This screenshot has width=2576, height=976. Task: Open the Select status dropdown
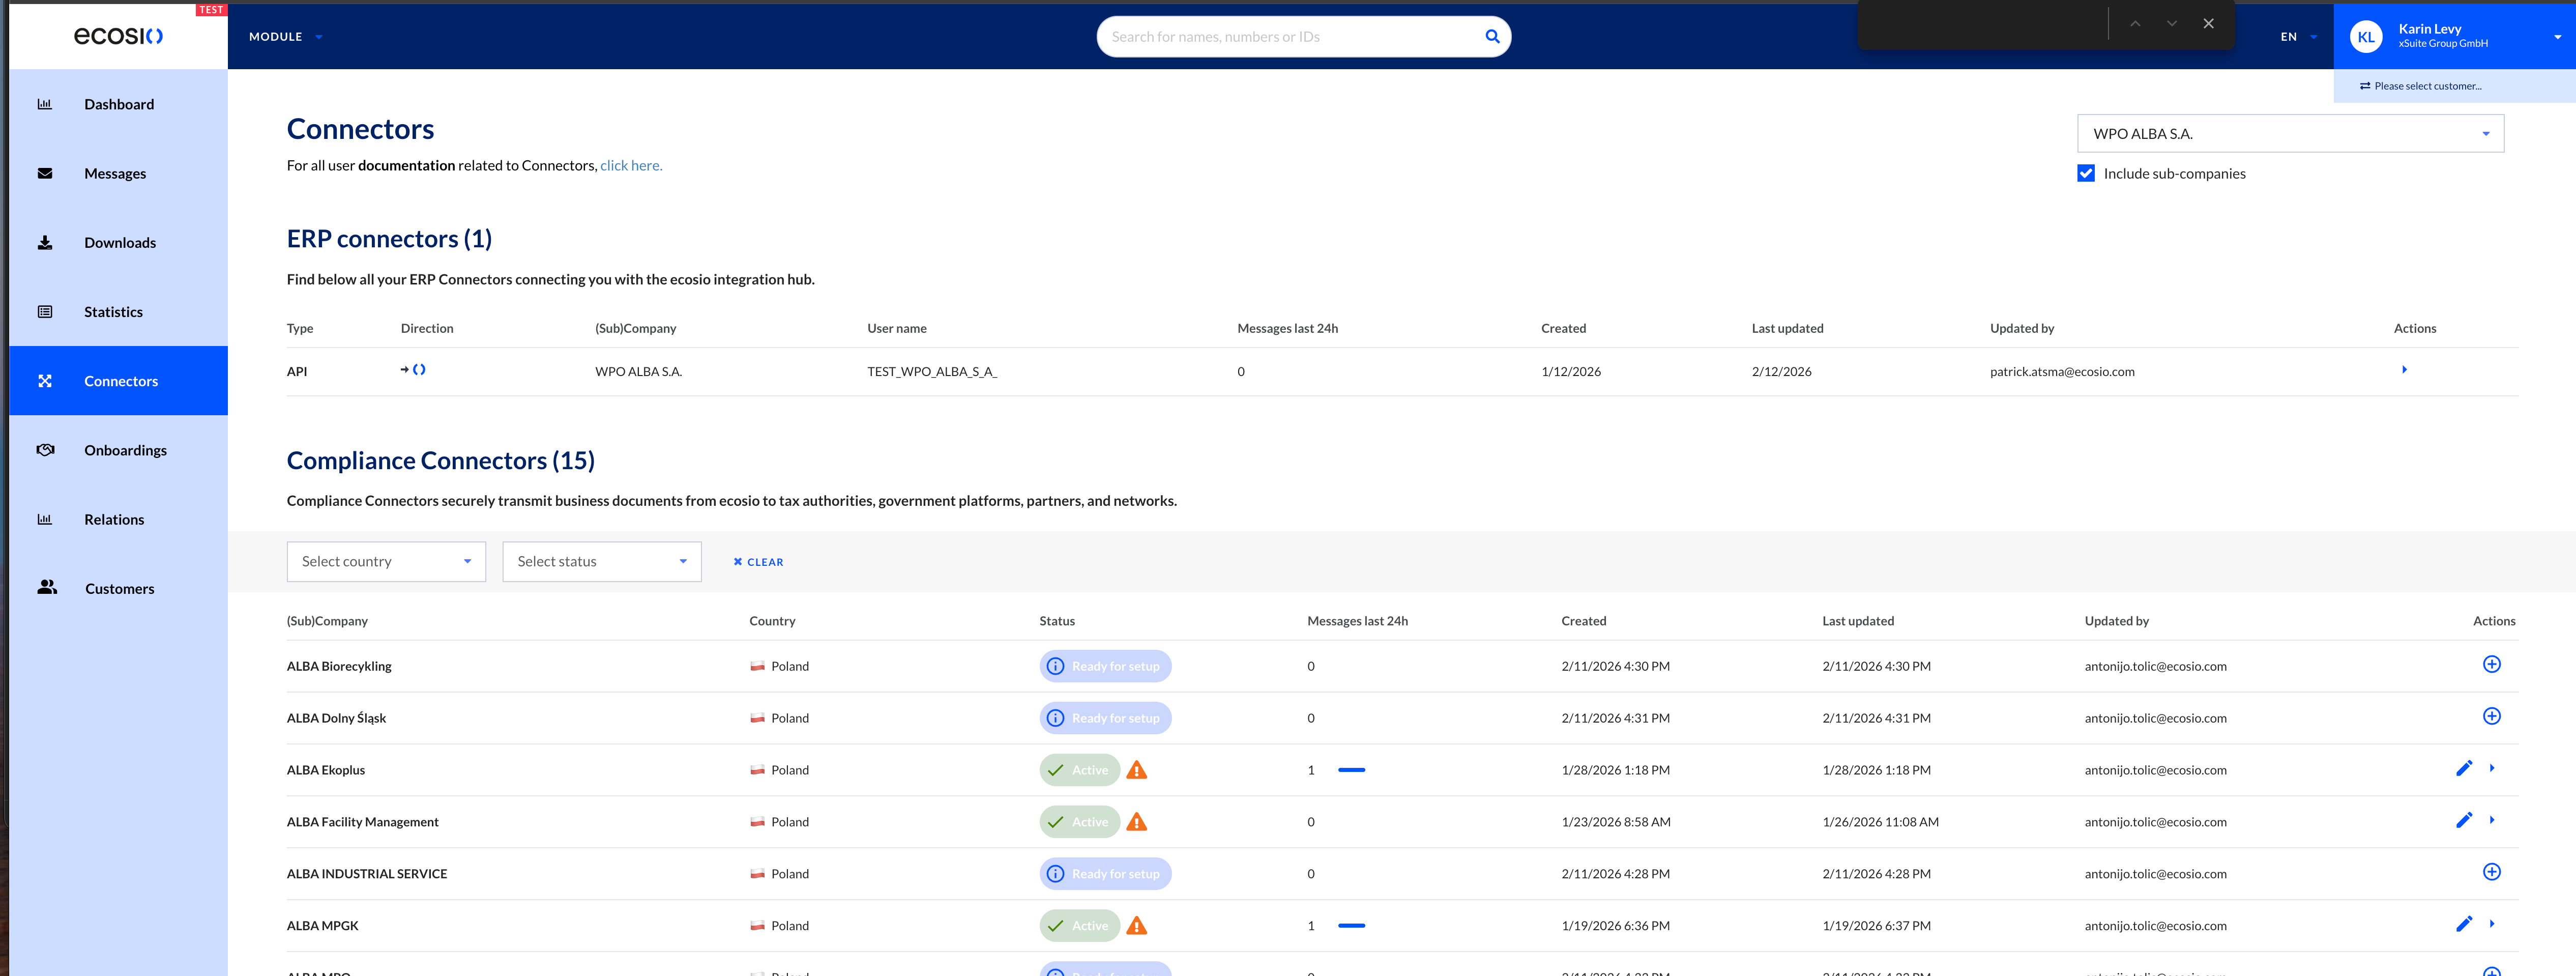pos(602,562)
